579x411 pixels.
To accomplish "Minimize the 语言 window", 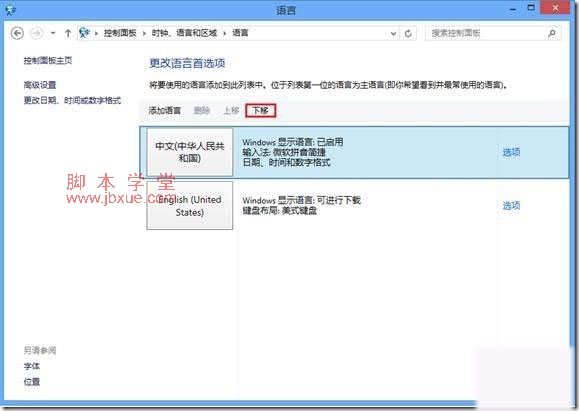I will [x=513, y=9].
